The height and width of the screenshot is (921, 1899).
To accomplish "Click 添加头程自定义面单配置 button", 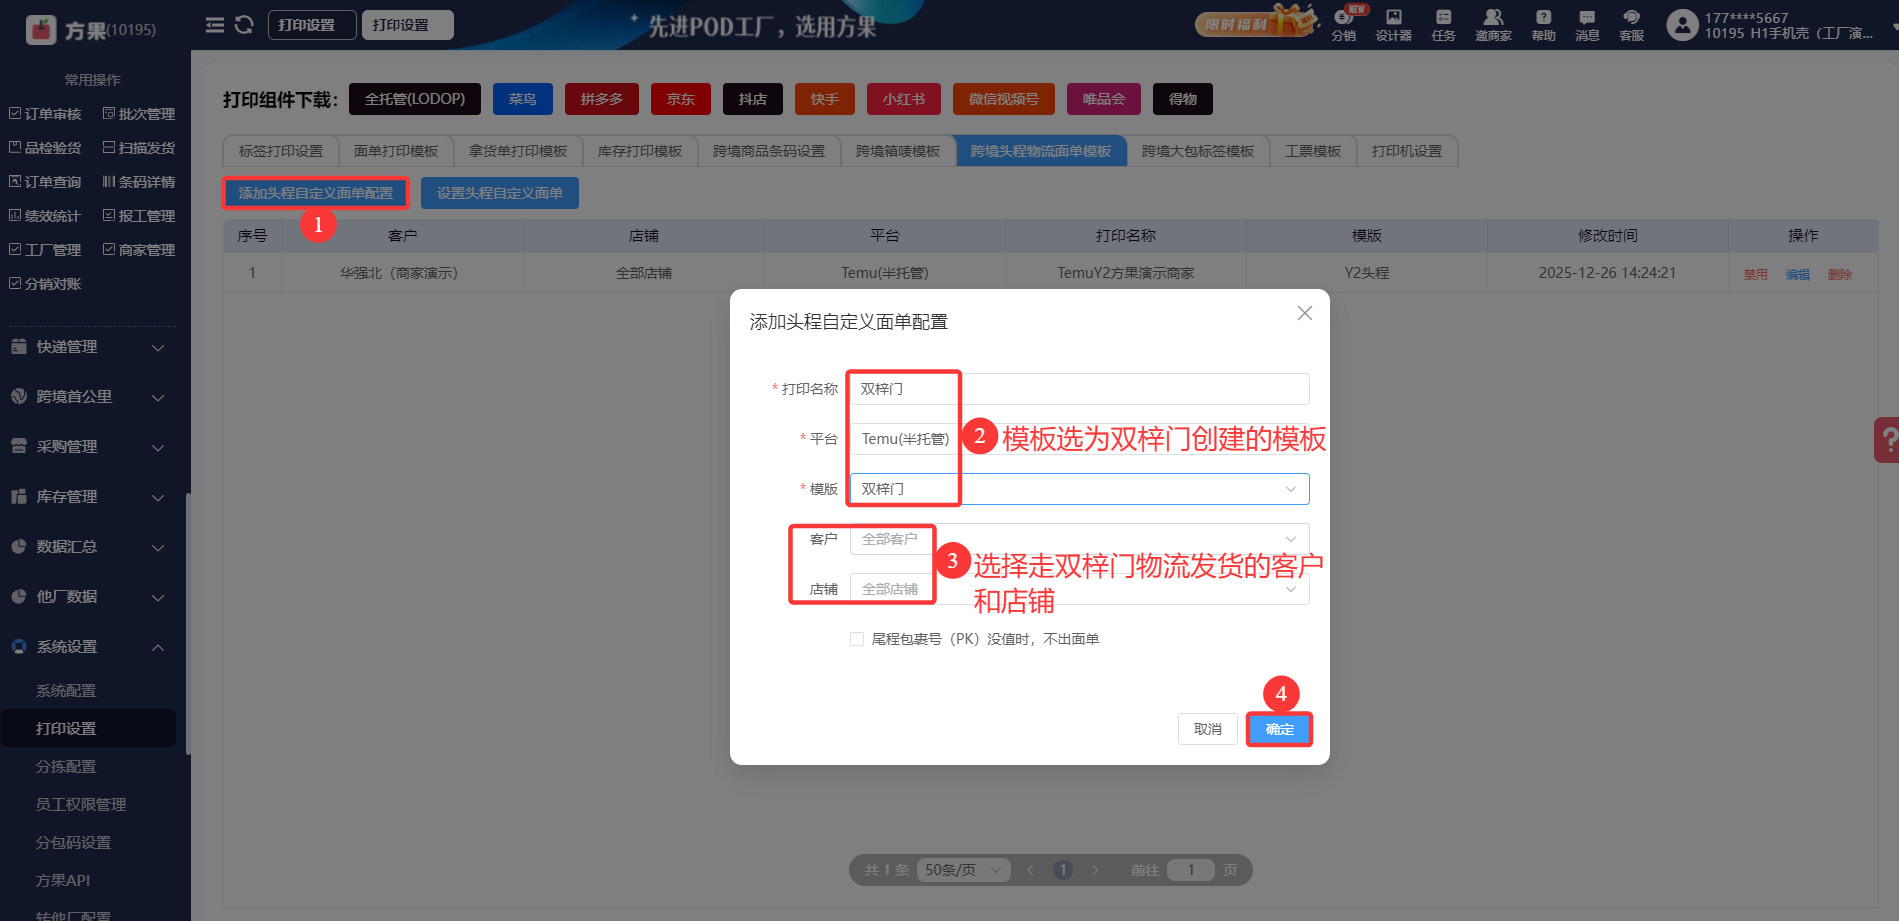I will coord(316,193).
